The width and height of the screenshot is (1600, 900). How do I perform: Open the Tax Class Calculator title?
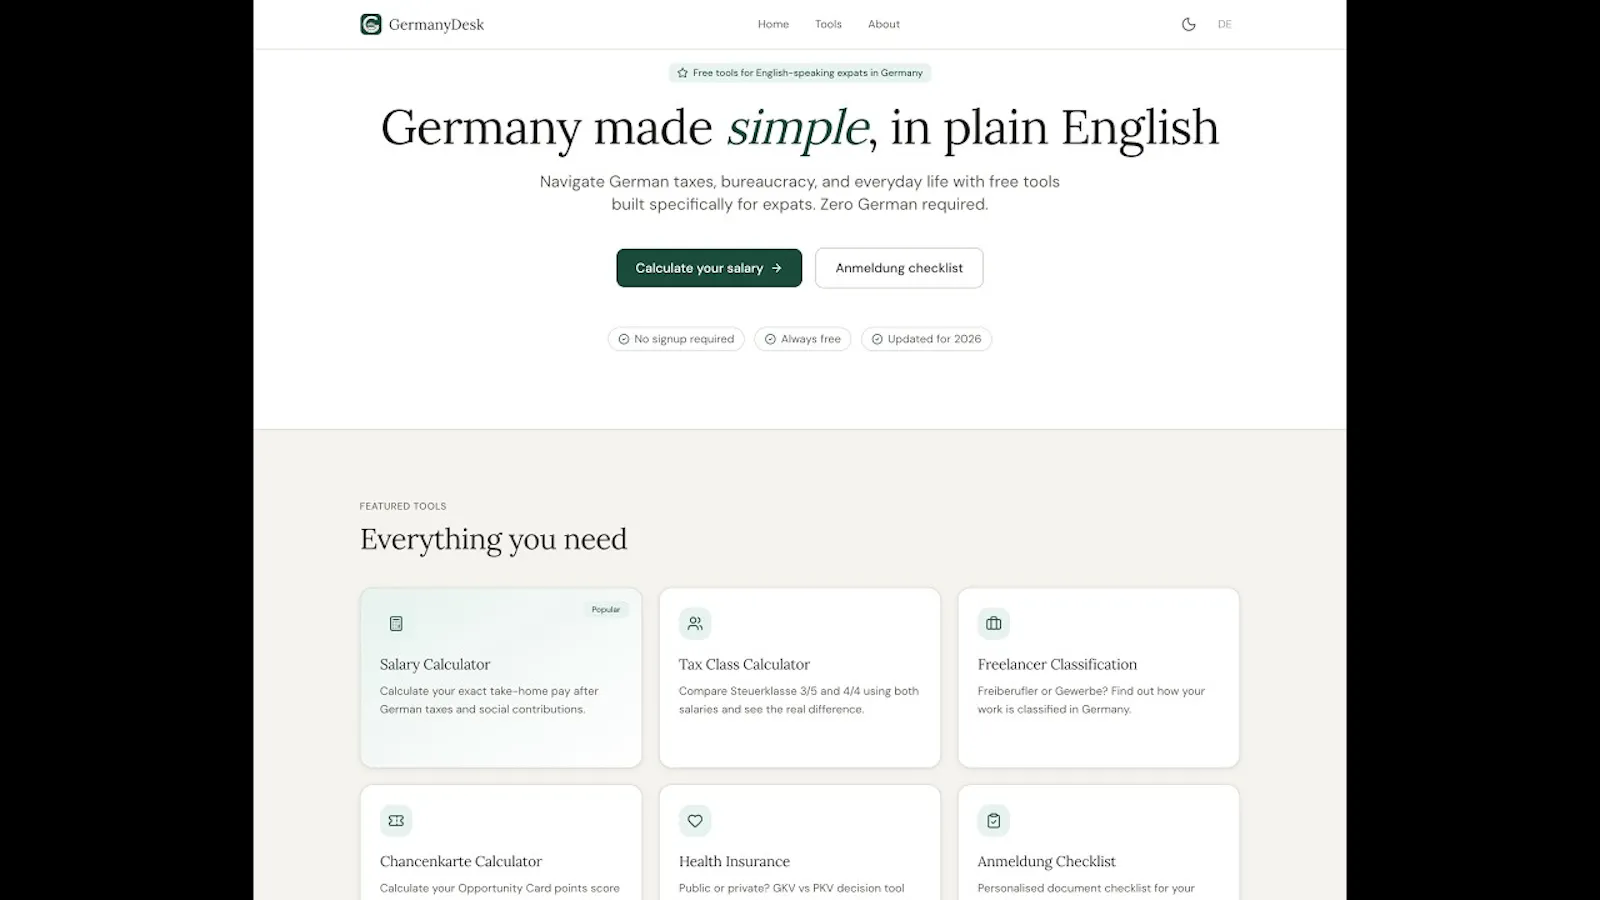[744, 664]
